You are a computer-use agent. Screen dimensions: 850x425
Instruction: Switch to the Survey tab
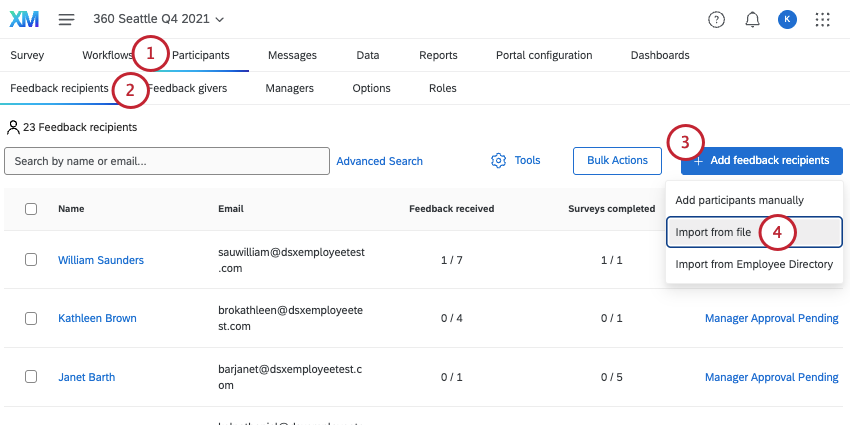(x=27, y=55)
